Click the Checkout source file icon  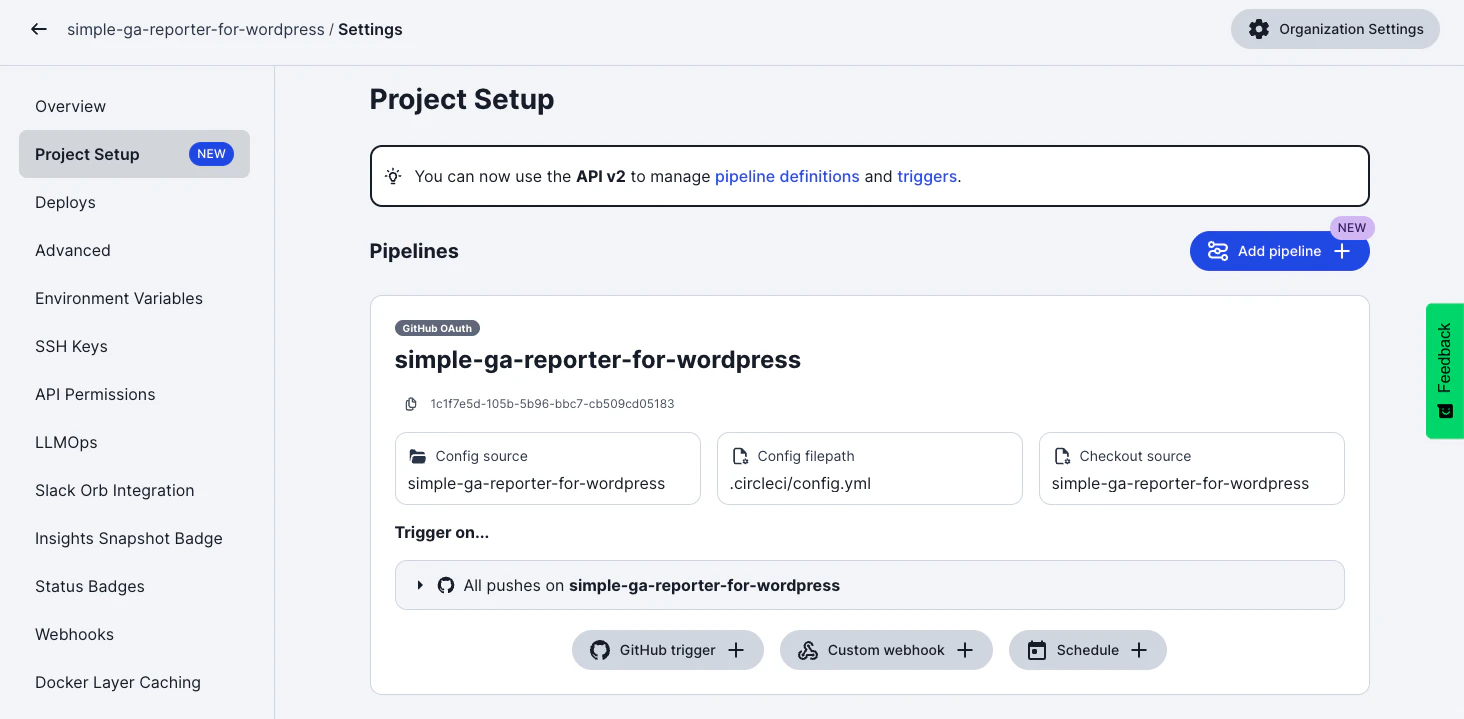tap(1062, 456)
